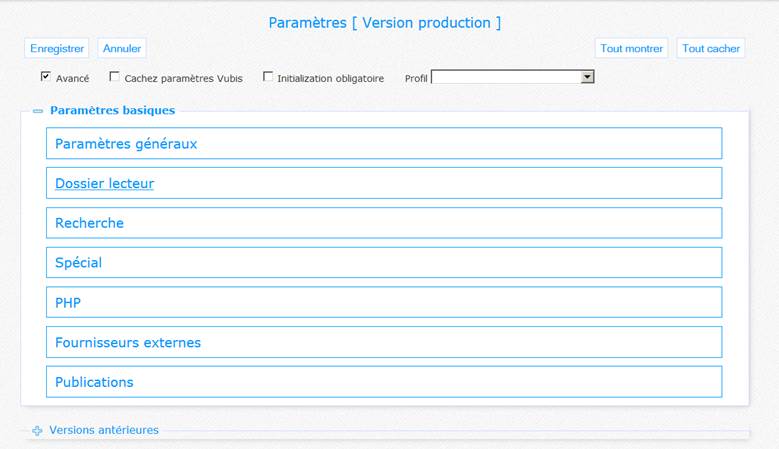This screenshot has width=779, height=449.
Task: Click the Paramètres basiques heading
Action: [113, 110]
